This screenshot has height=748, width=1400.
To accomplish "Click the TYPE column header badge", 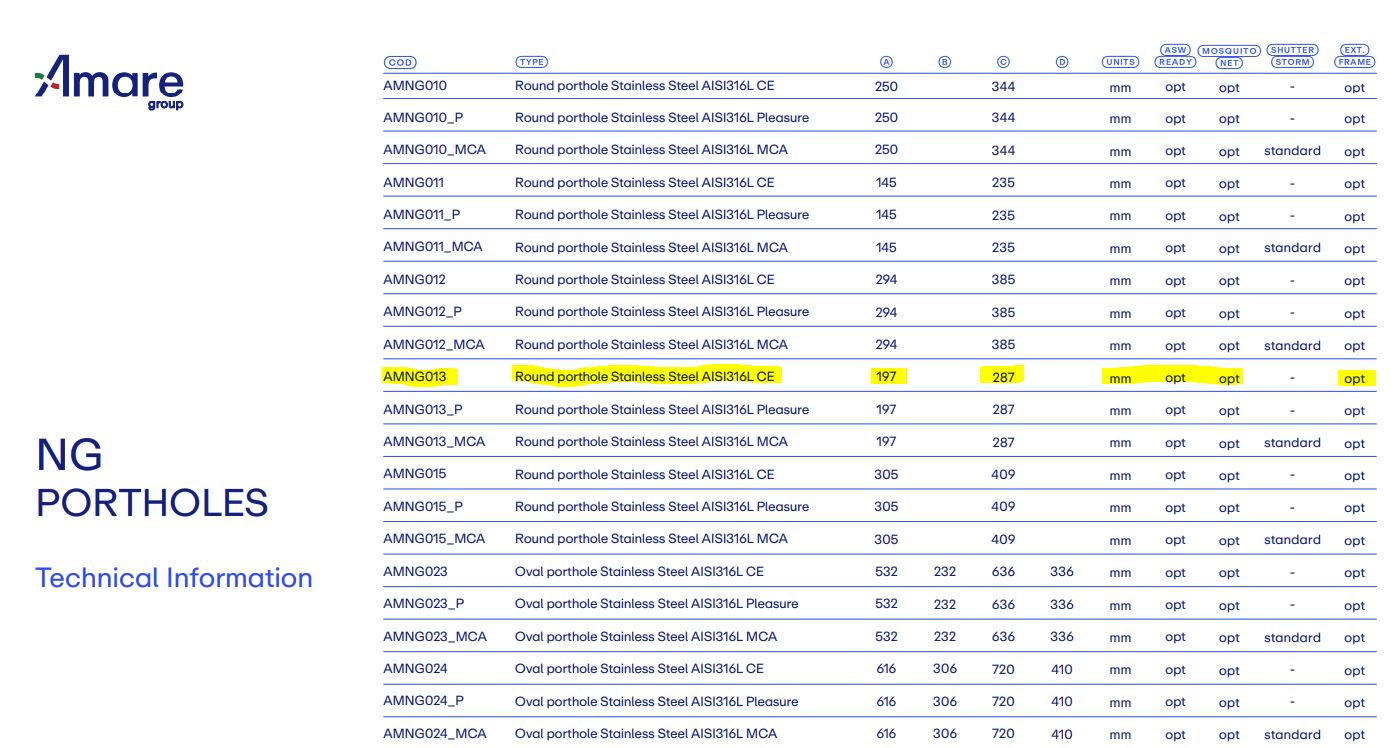I will [531, 62].
